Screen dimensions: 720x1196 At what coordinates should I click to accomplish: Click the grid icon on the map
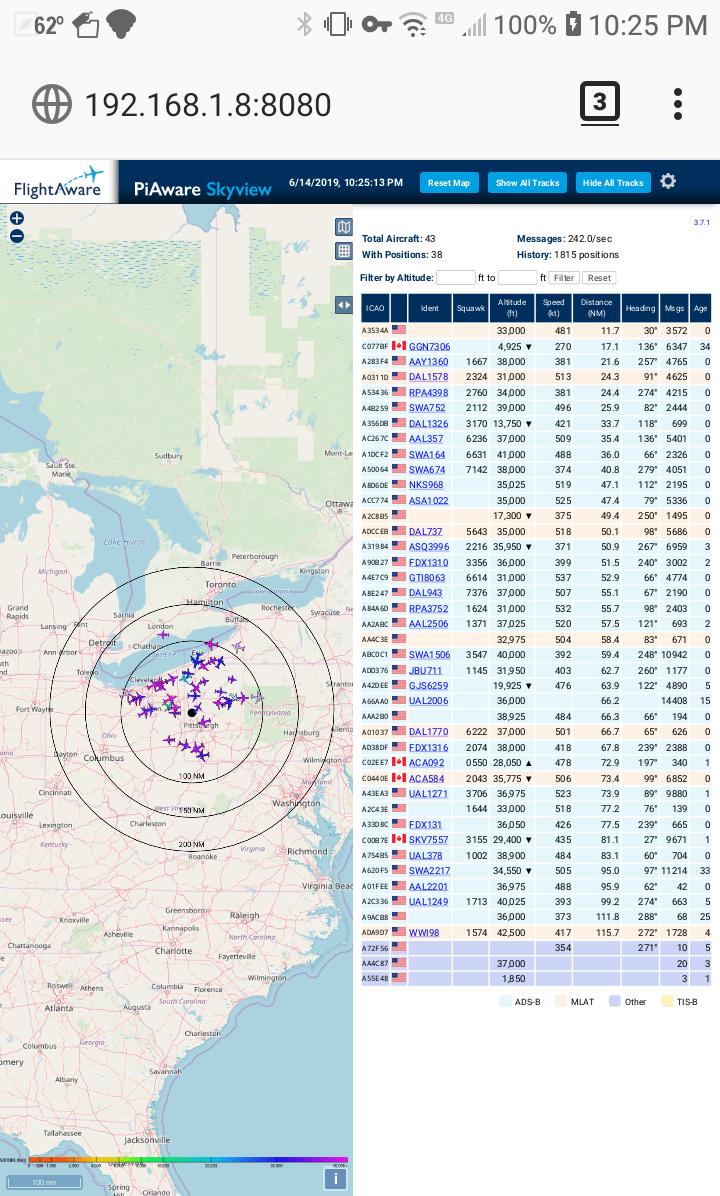tap(343, 251)
